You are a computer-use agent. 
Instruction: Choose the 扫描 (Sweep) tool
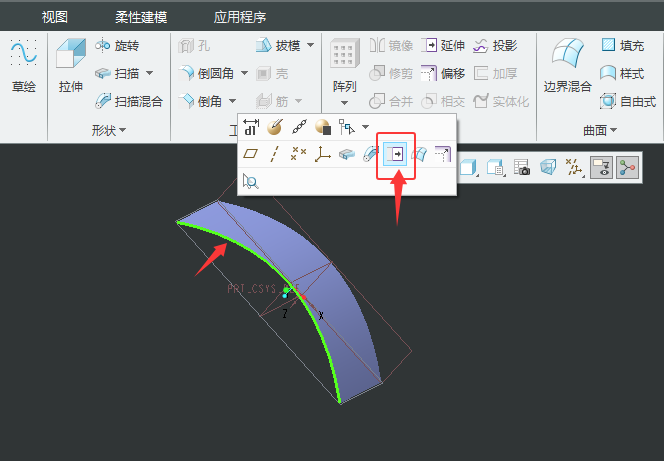click(117, 73)
